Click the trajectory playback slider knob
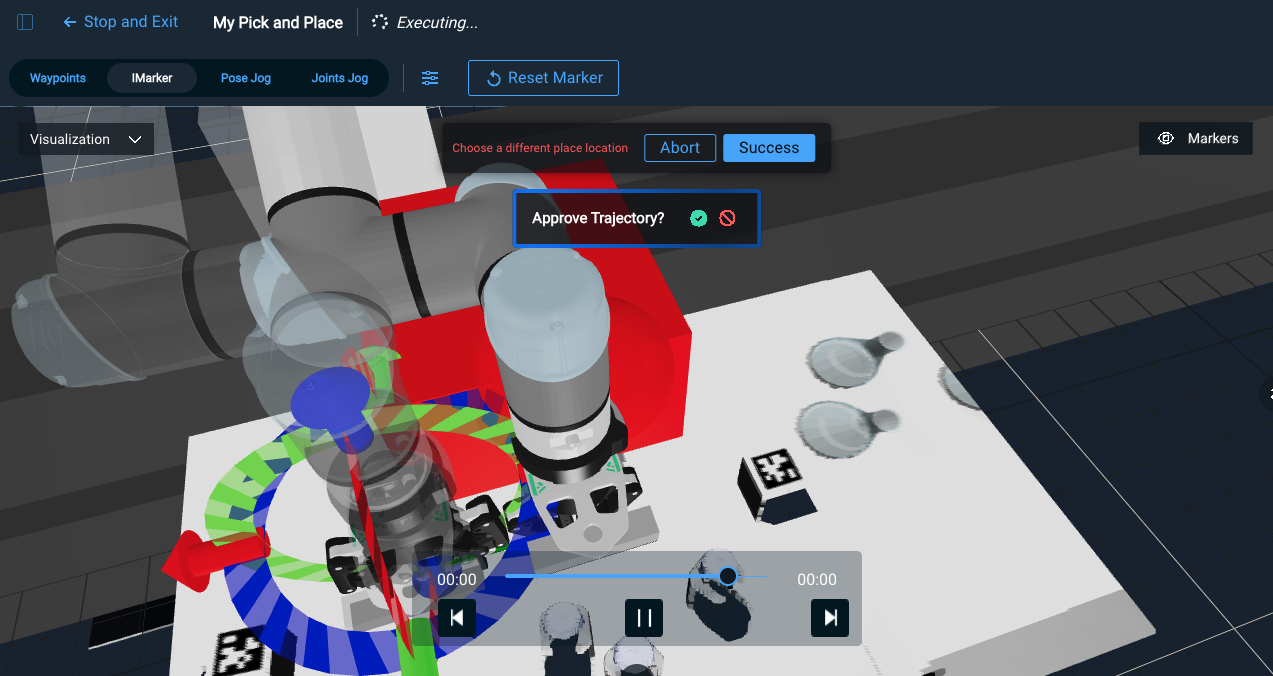This screenshot has height=676, width=1273. [x=728, y=576]
